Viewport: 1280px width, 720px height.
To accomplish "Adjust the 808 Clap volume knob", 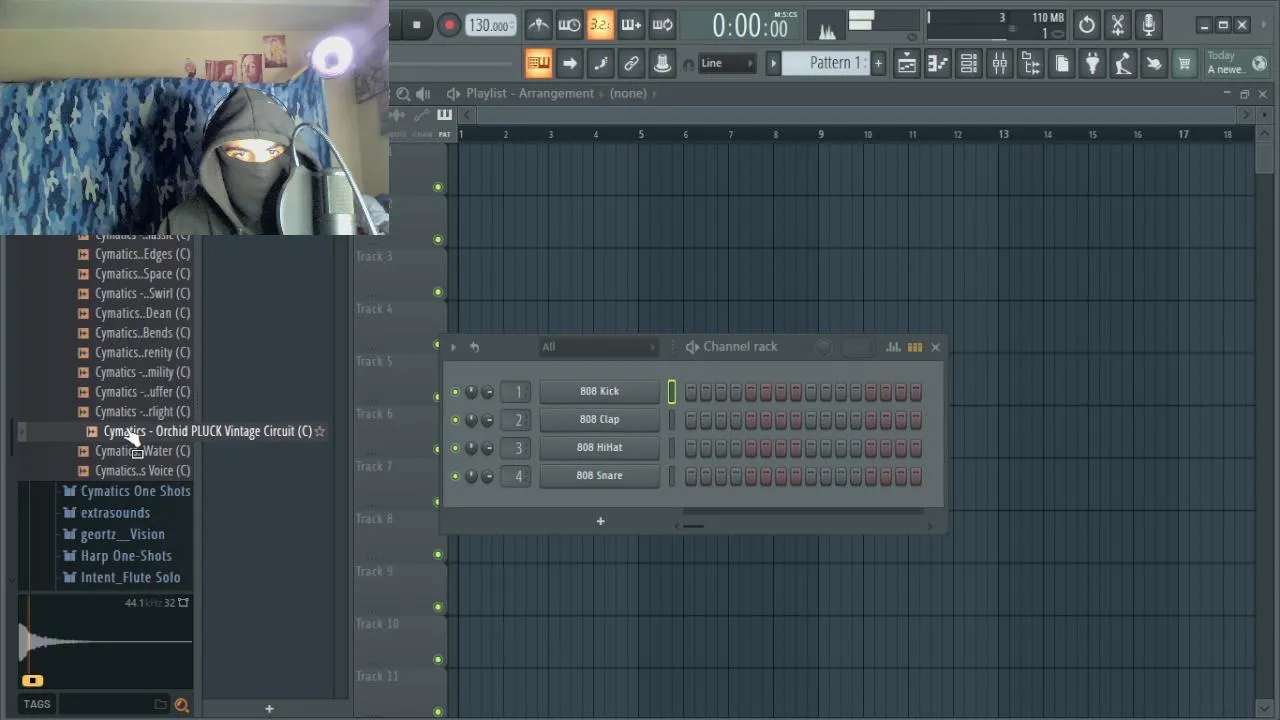I will pyautogui.click(x=487, y=420).
